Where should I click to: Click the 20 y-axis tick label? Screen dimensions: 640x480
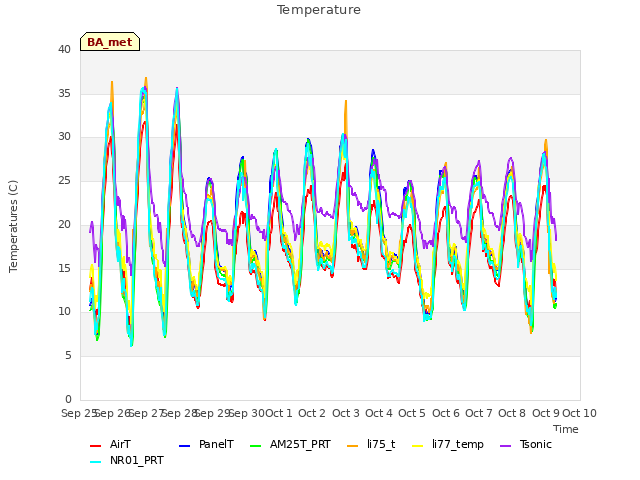64,224
